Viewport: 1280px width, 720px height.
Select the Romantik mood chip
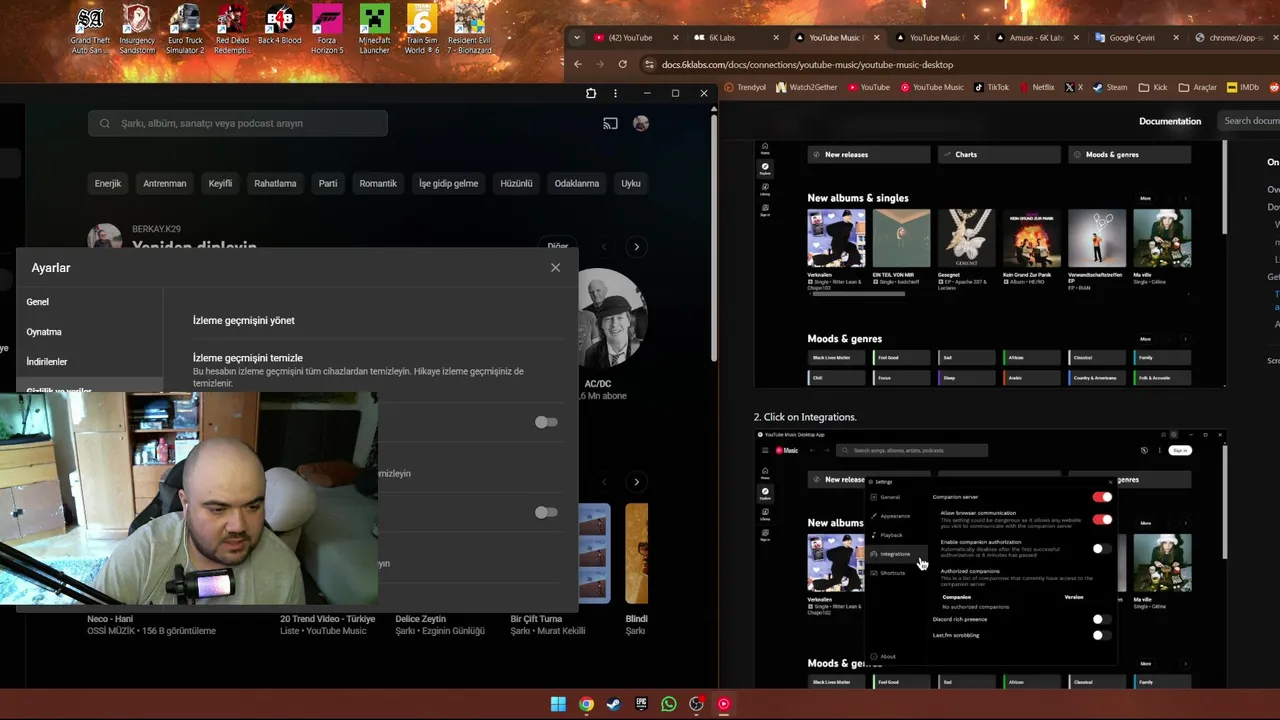pos(378,184)
